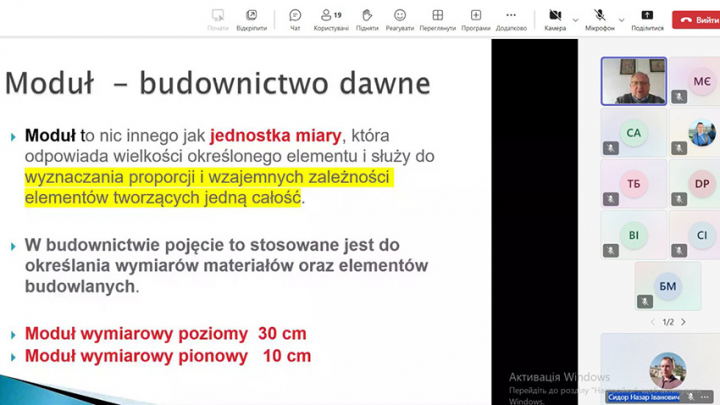Viewport: 720px width, 405px height.
Task: Go to previous page of participants
Action: coord(653,322)
